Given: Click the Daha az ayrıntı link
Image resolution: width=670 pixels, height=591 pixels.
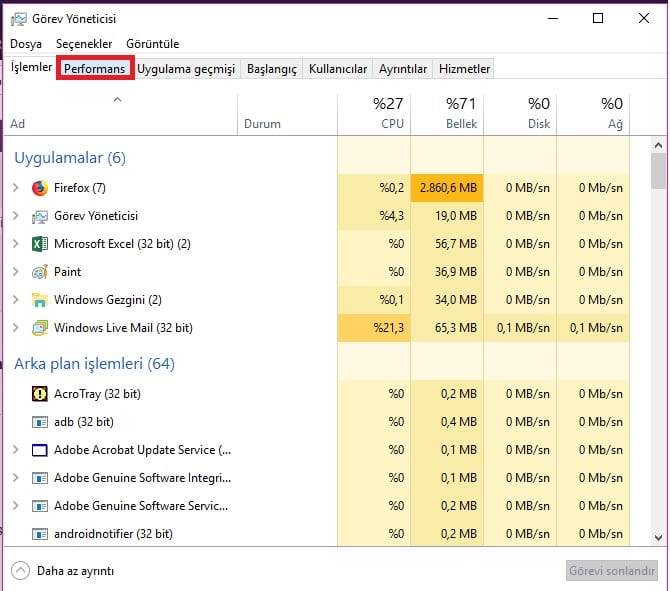Looking at the screenshot, I should (76, 571).
